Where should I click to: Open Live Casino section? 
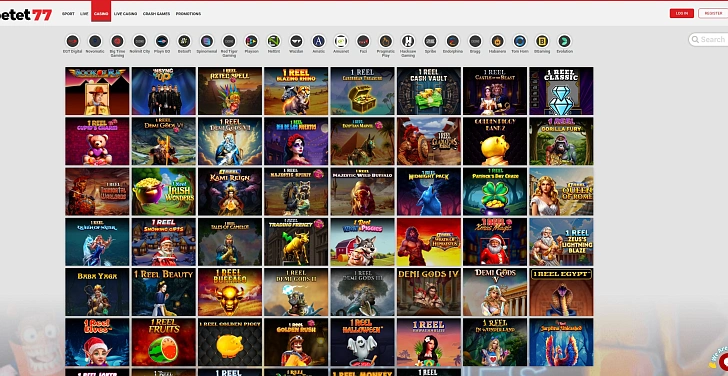coord(125,14)
